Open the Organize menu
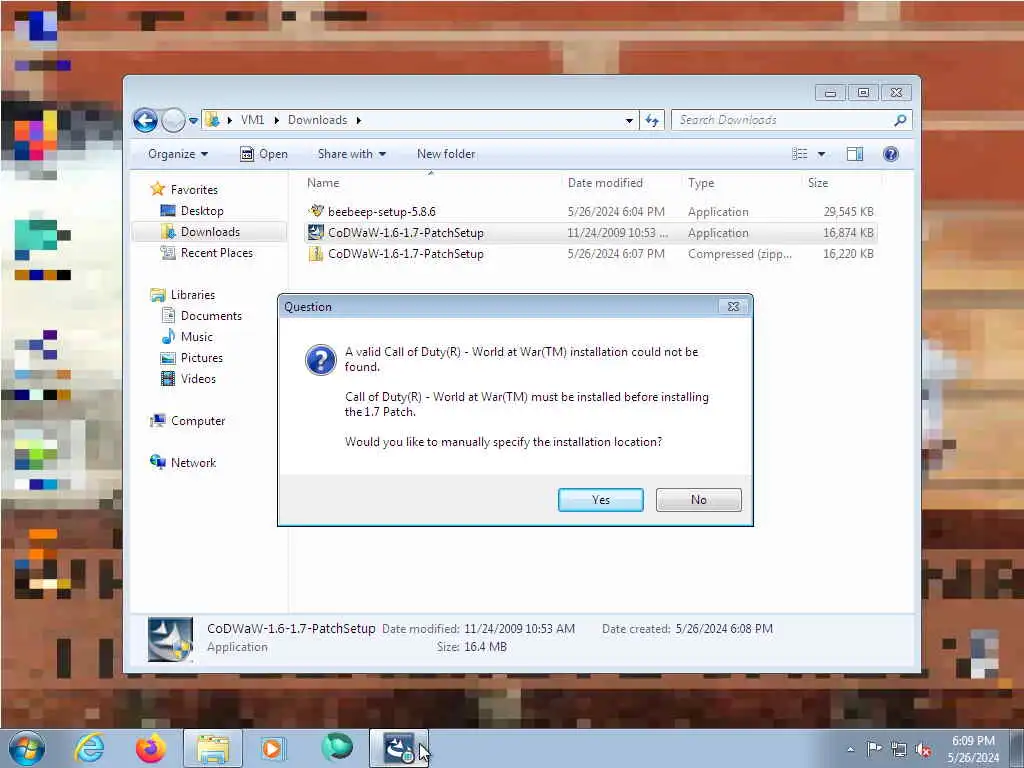1024x768 pixels. pyautogui.click(x=178, y=154)
